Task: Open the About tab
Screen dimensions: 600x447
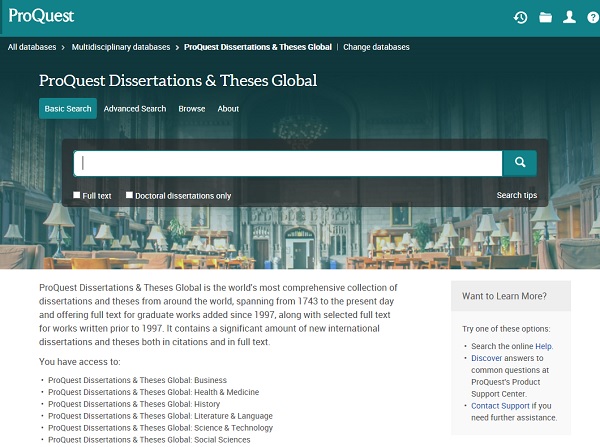Action: point(228,109)
